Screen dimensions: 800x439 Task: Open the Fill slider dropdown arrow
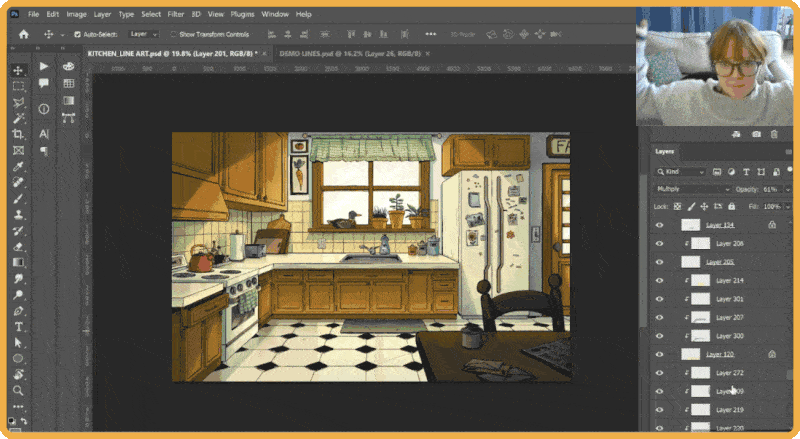788,207
